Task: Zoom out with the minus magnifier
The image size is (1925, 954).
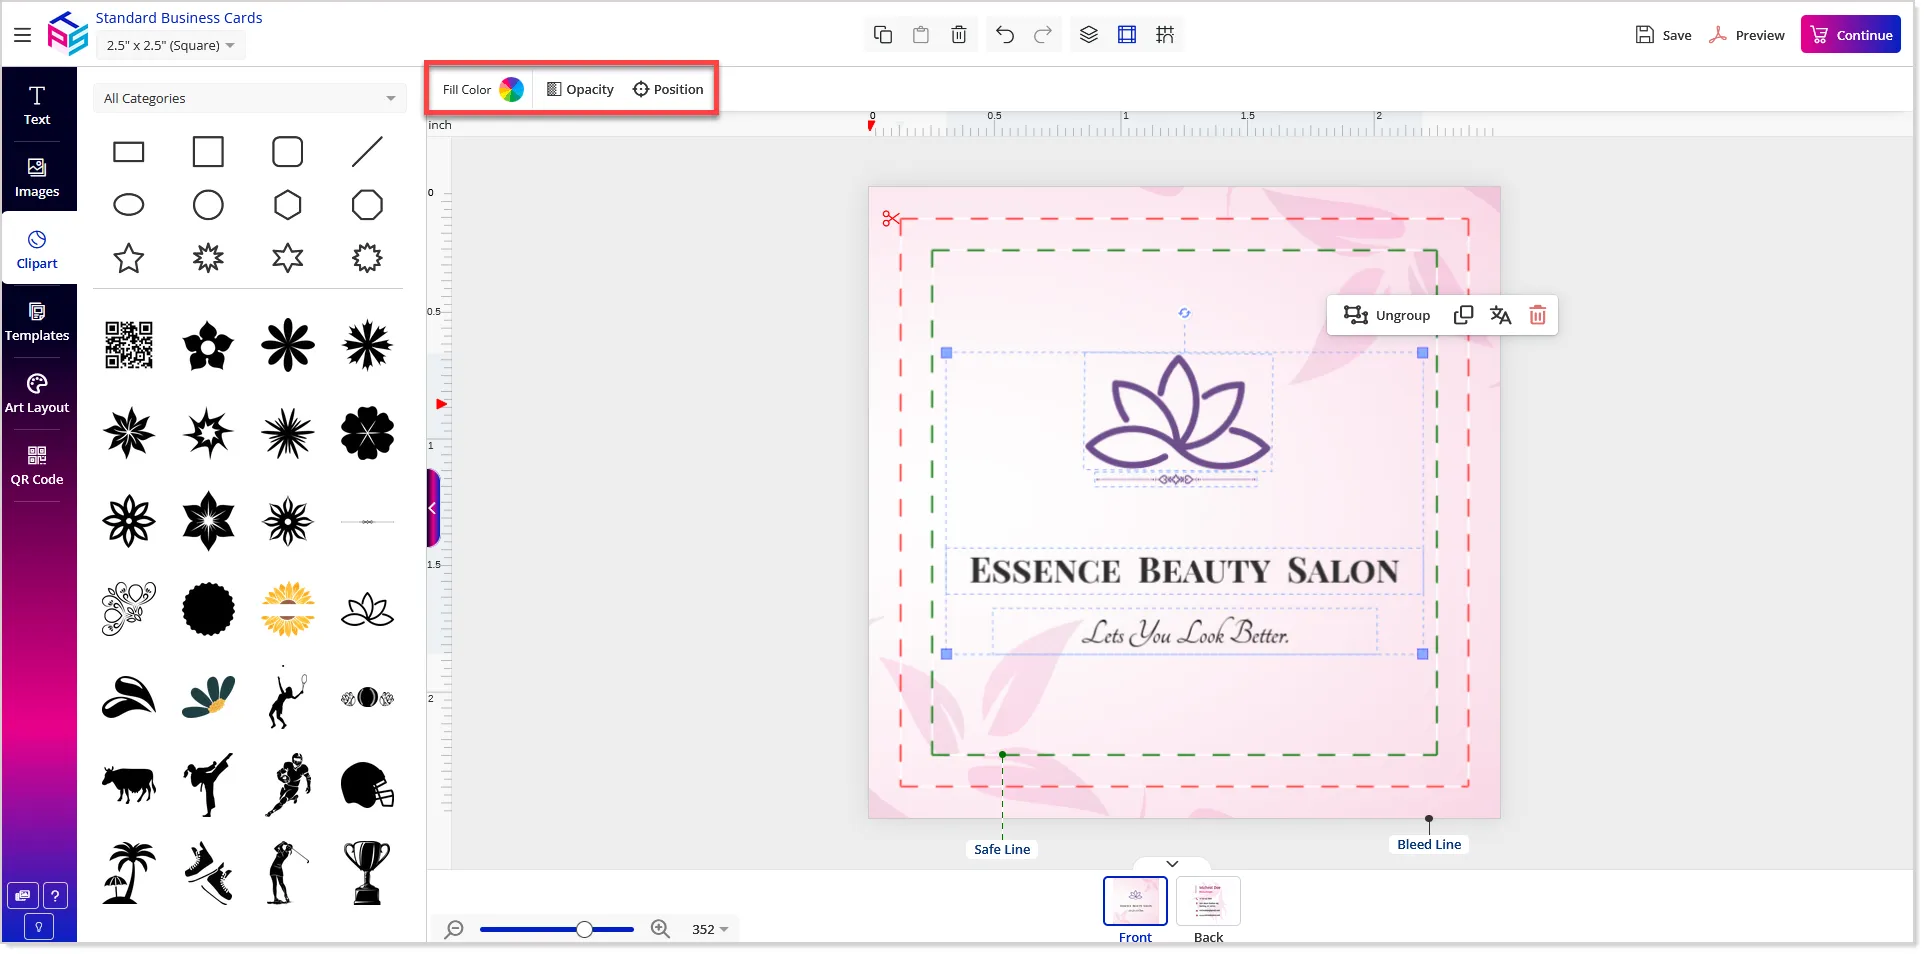Action: [454, 929]
